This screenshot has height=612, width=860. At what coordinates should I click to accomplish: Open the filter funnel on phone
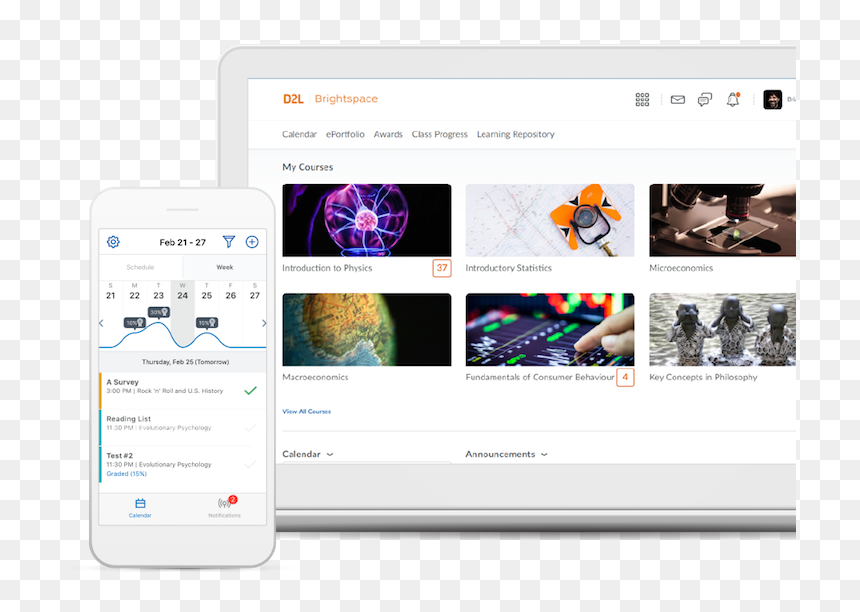[229, 241]
